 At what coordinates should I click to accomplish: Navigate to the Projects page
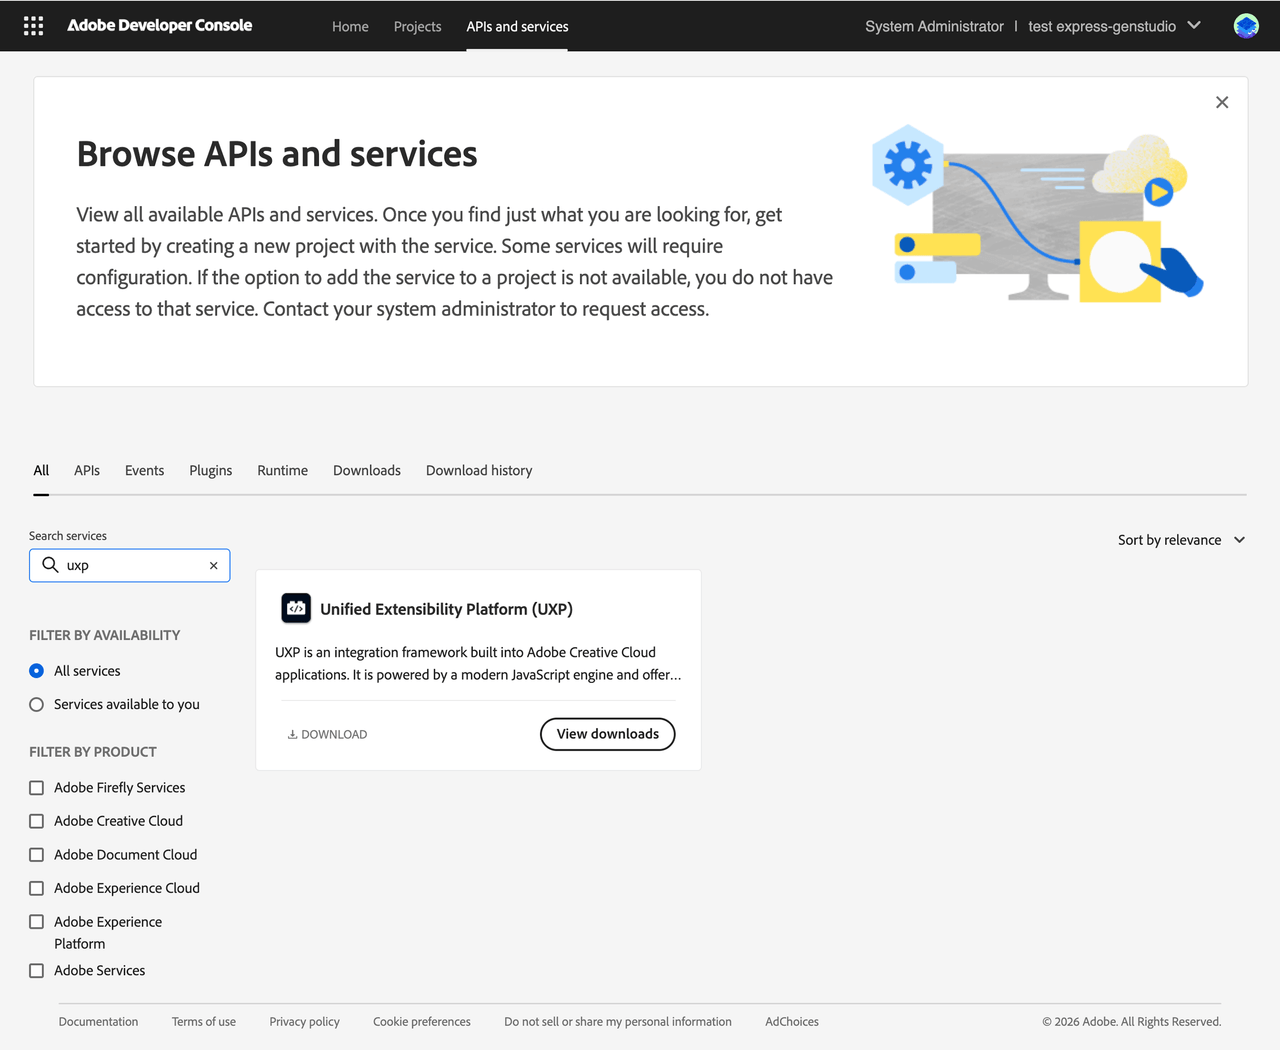tap(417, 27)
